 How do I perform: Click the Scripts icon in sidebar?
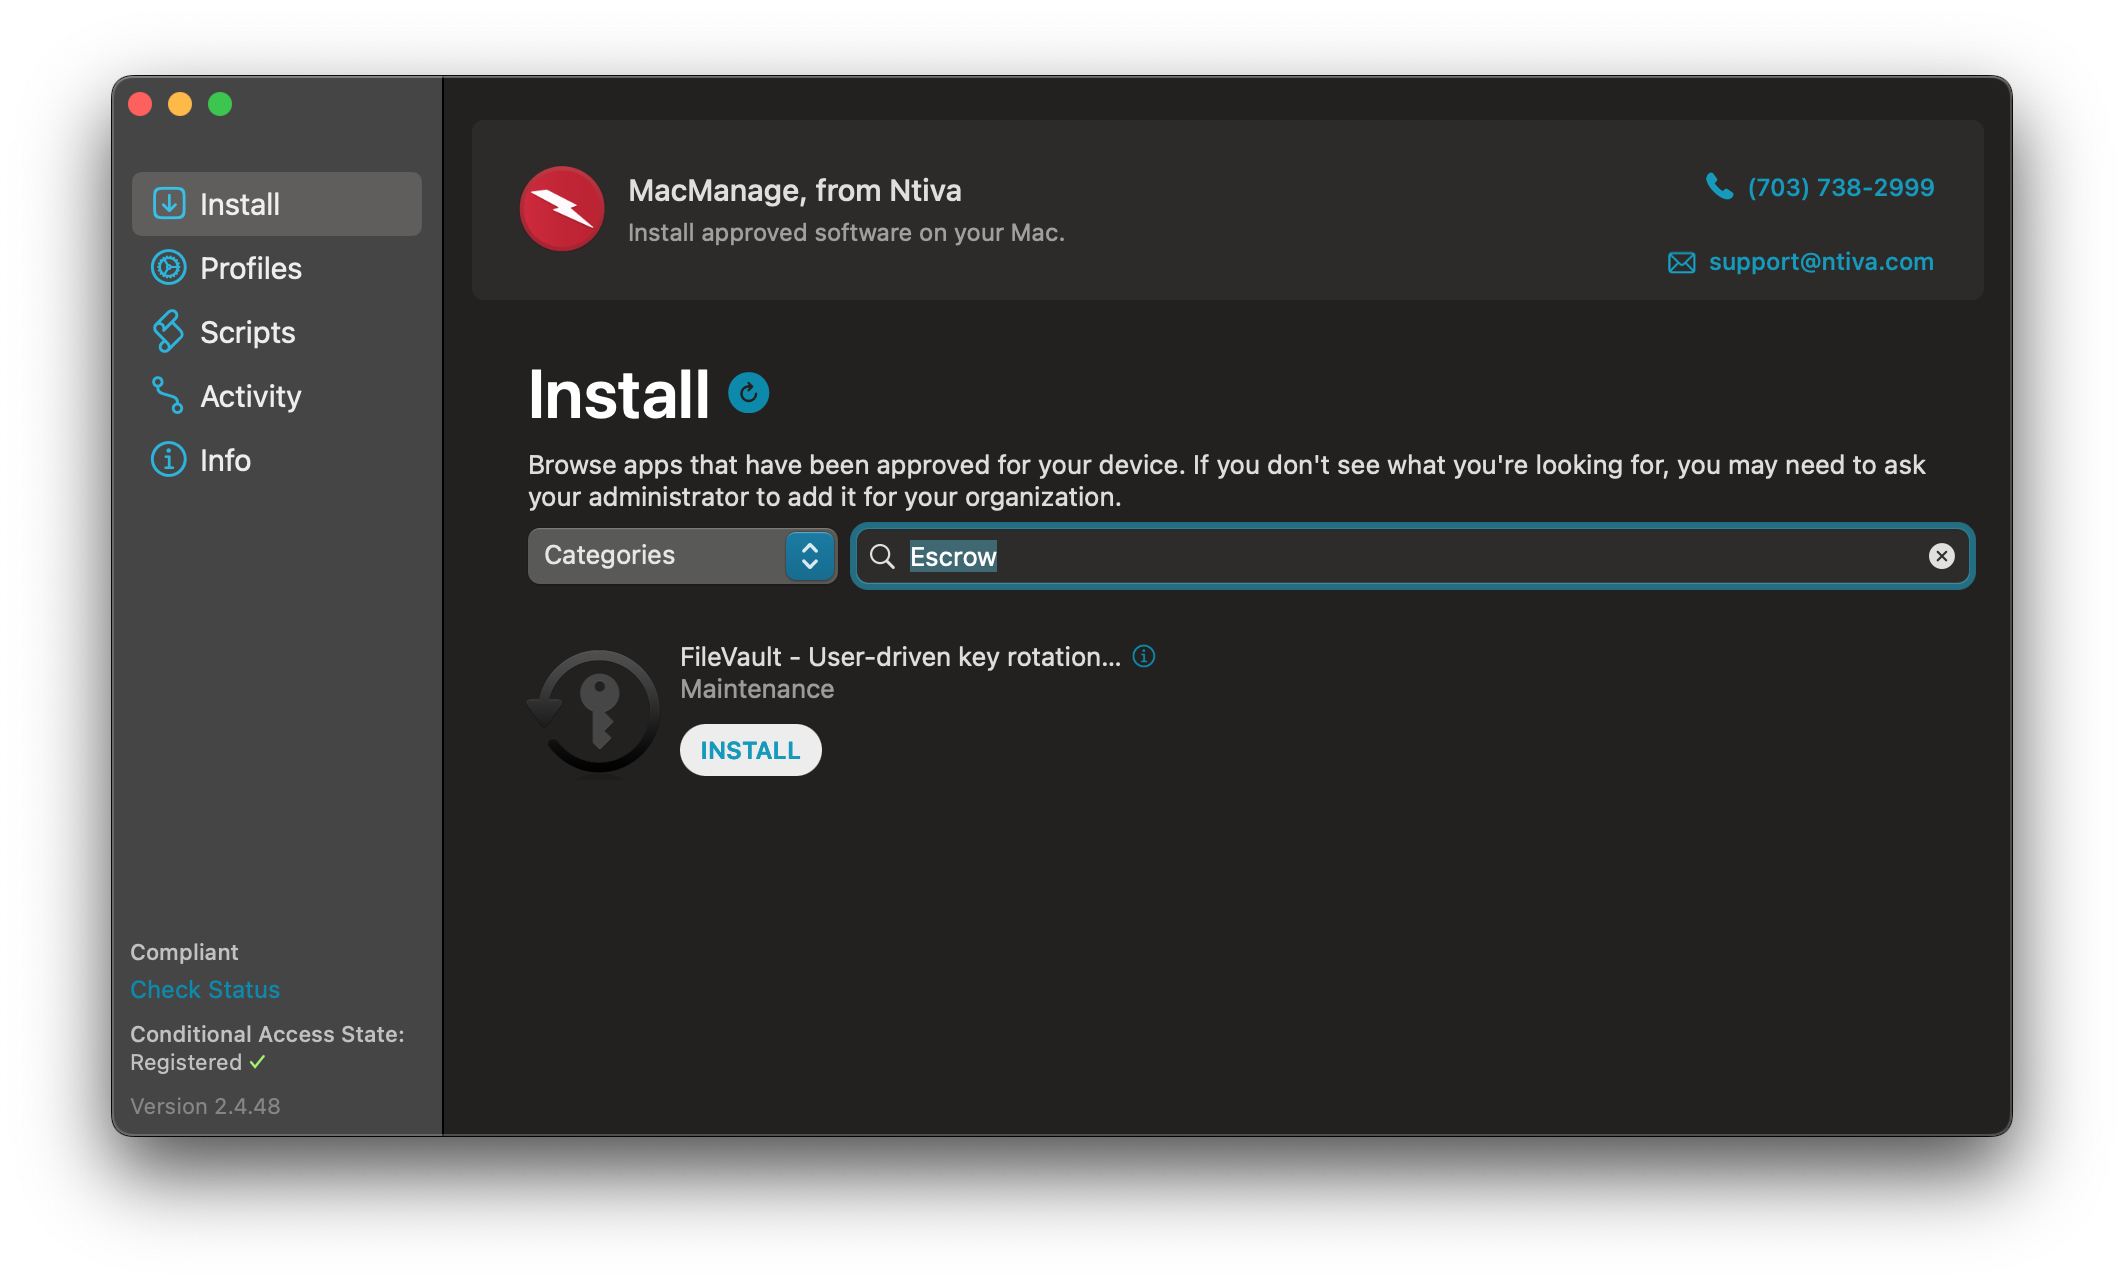168,332
